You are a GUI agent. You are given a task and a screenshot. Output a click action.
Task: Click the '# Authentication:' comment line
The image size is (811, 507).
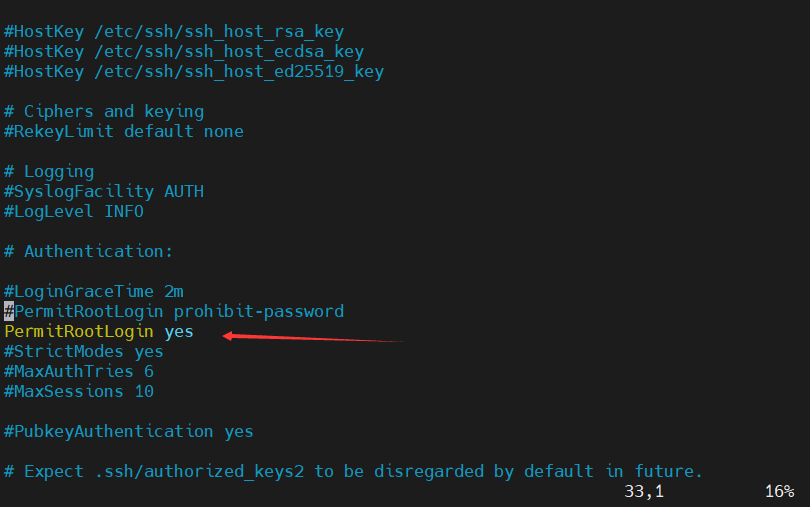89,251
